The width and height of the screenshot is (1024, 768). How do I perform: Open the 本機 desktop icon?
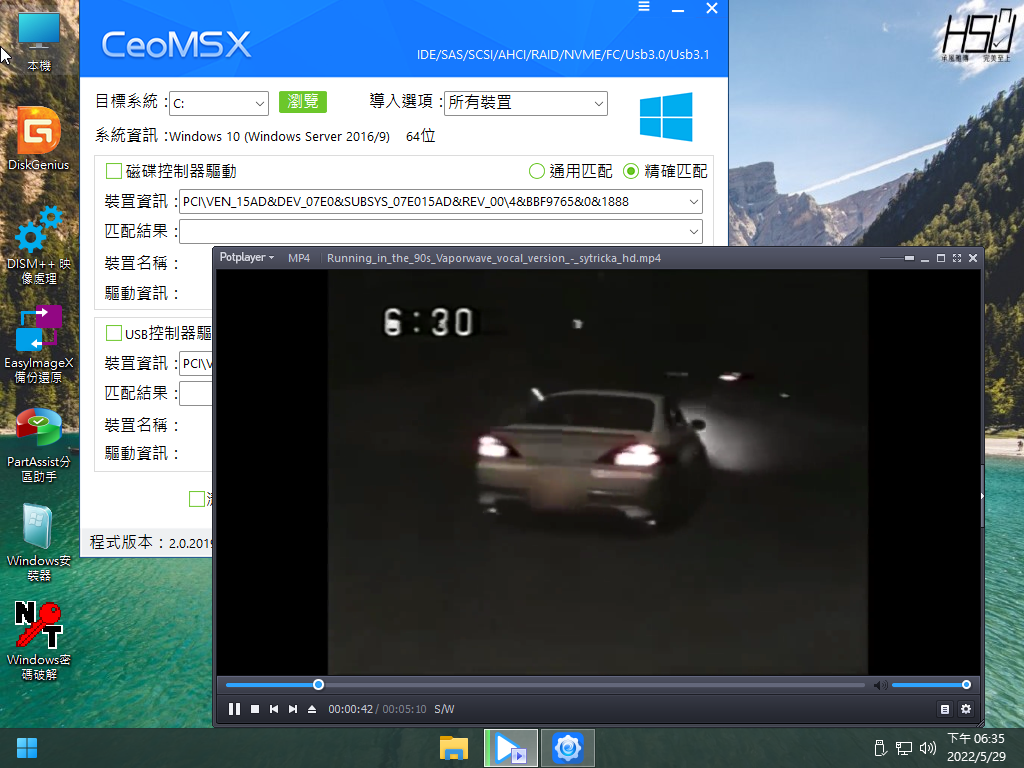click(39, 40)
